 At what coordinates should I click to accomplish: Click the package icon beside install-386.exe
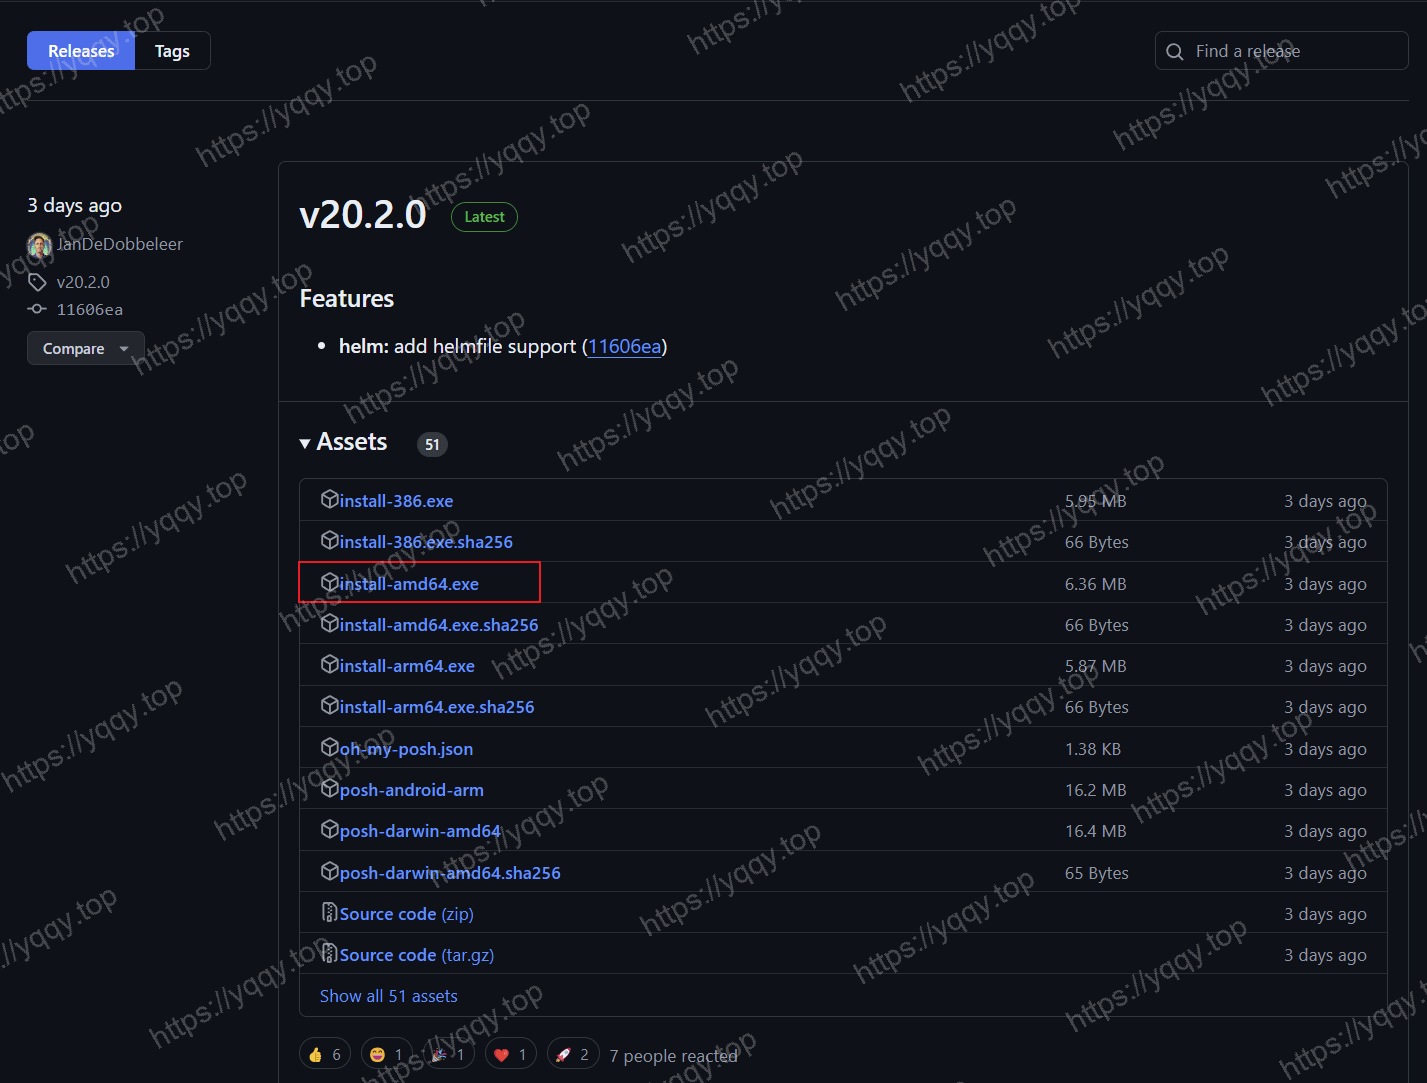click(x=329, y=499)
